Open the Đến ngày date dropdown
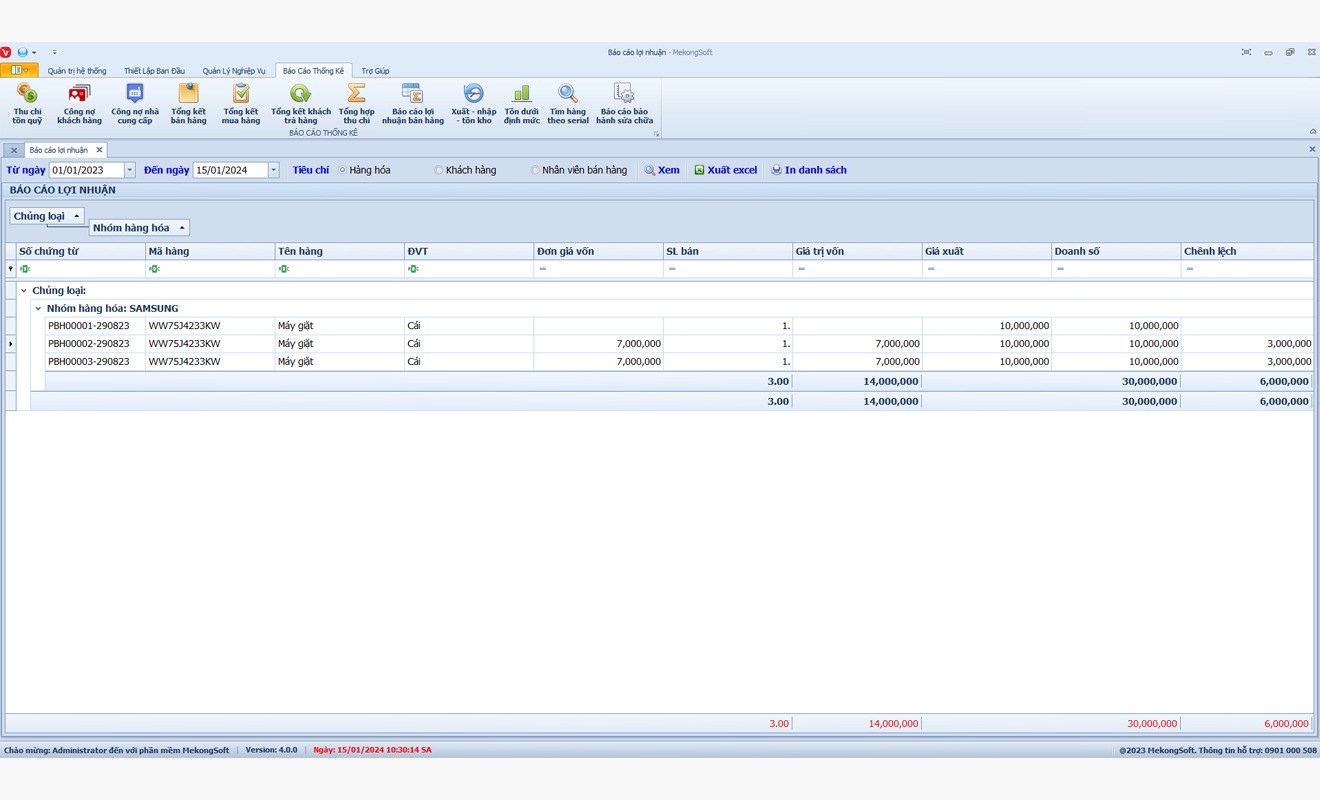This screenshot has height=800, width=1320. pos(273,170)
